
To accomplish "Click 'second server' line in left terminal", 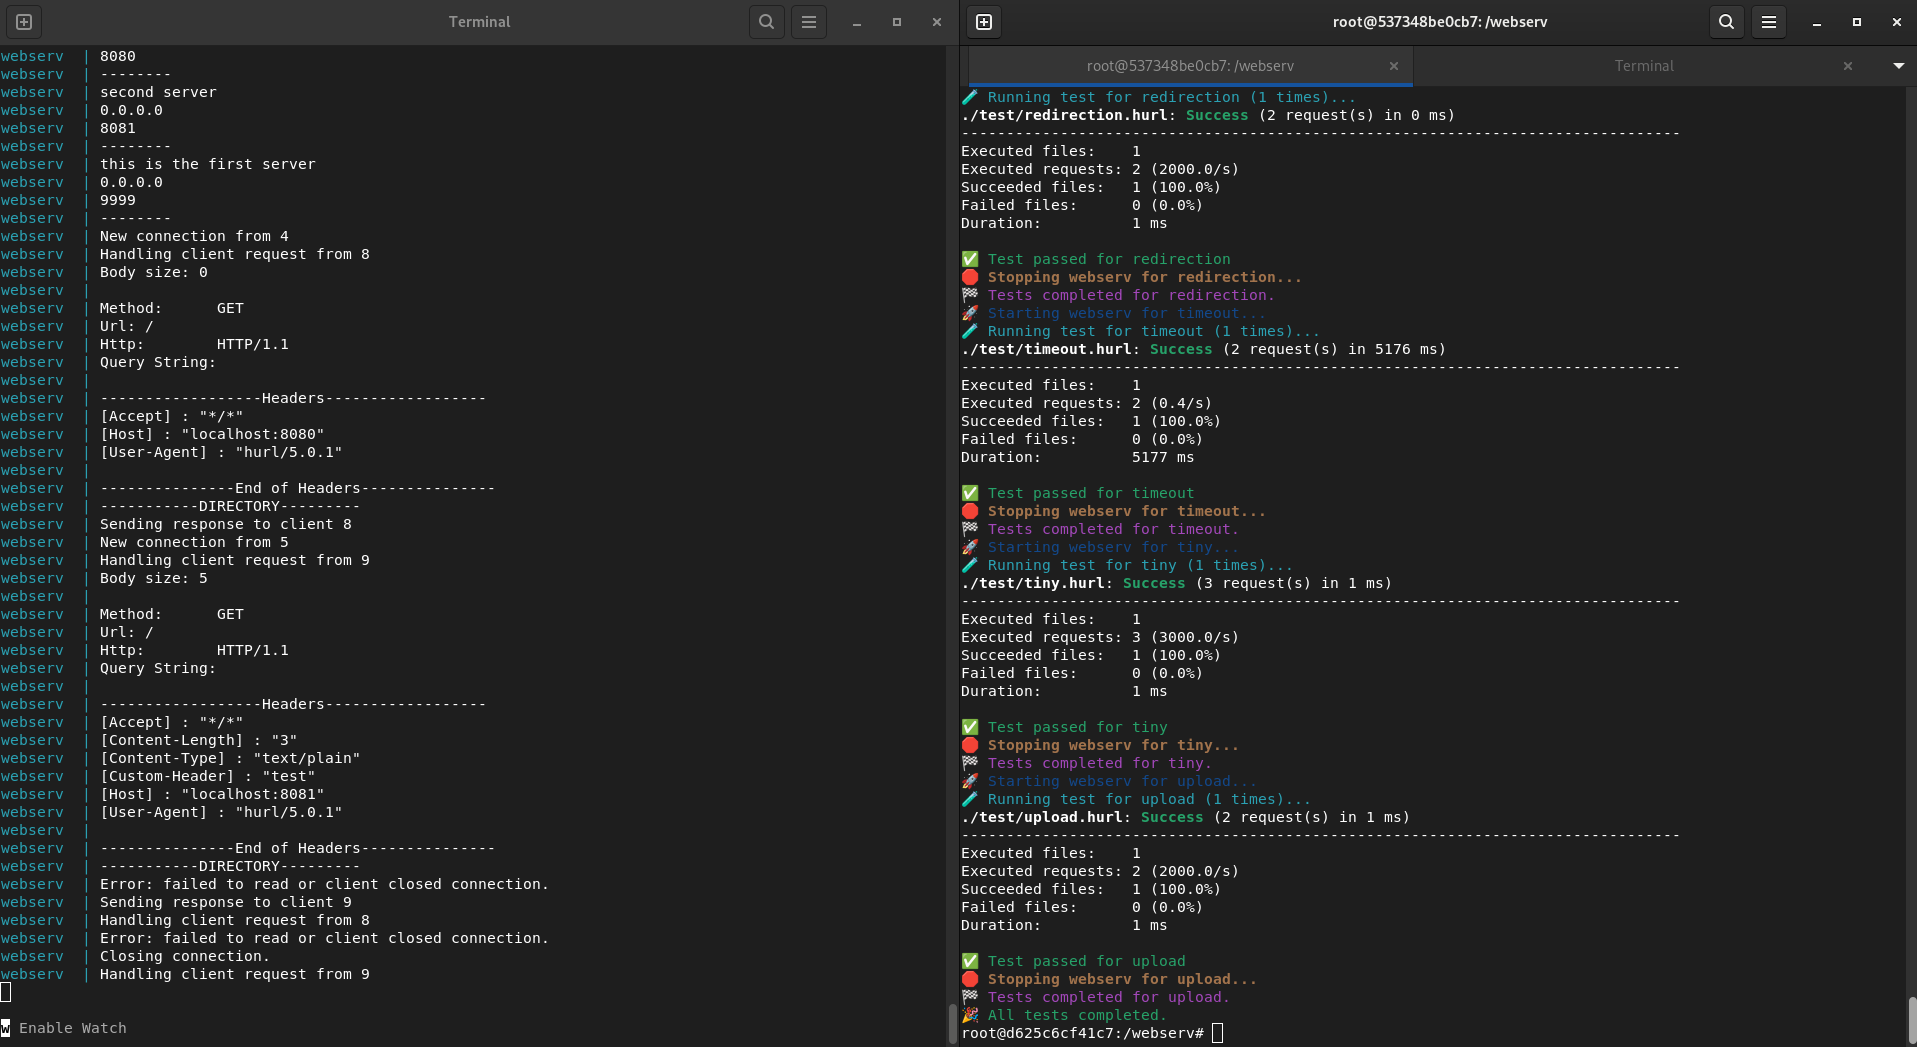I will [x=158, y=92].
